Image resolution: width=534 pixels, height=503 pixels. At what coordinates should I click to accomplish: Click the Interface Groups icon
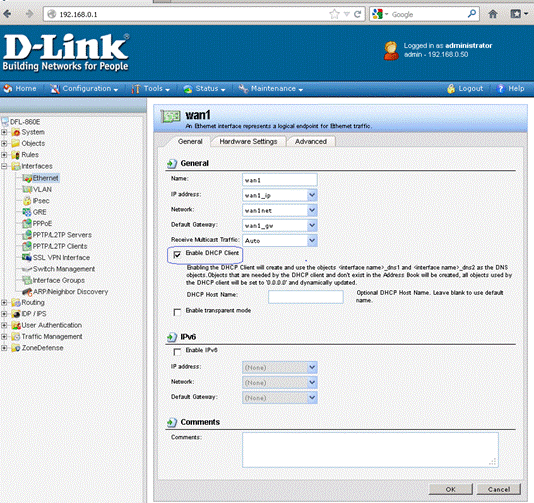coord(27,280)
